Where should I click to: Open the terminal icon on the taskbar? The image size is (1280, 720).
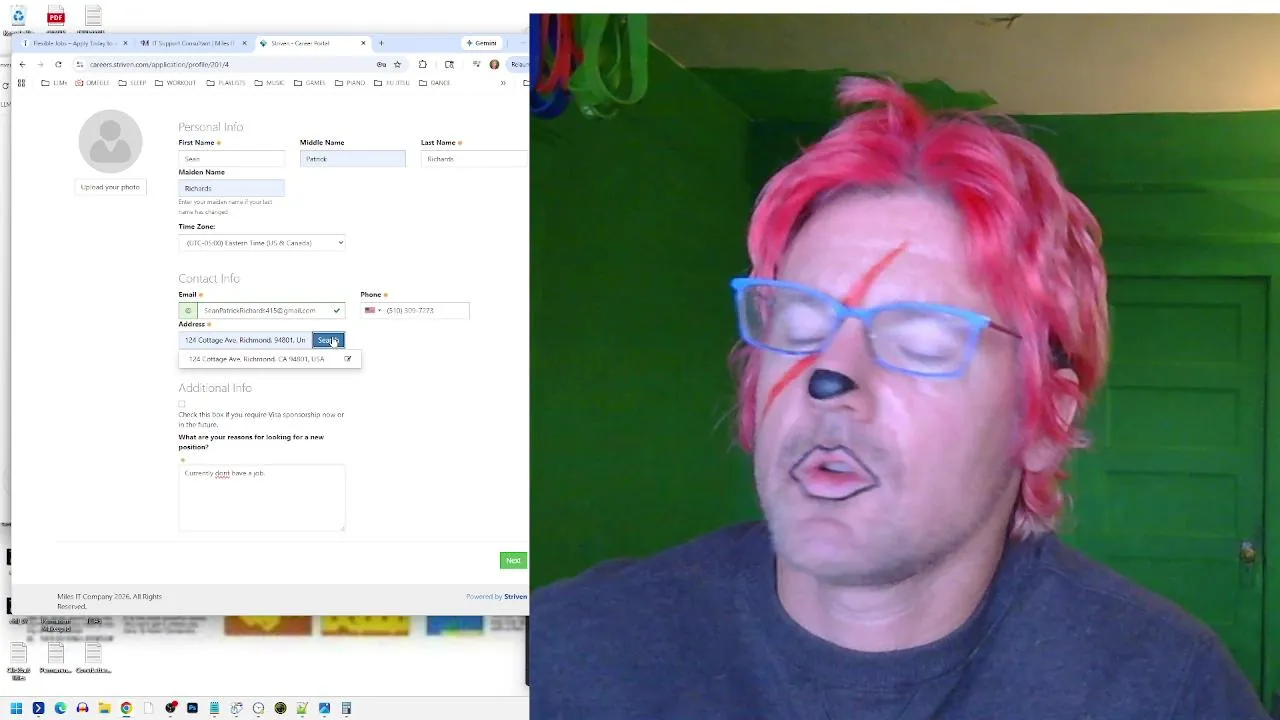click(x=38, y=708)
